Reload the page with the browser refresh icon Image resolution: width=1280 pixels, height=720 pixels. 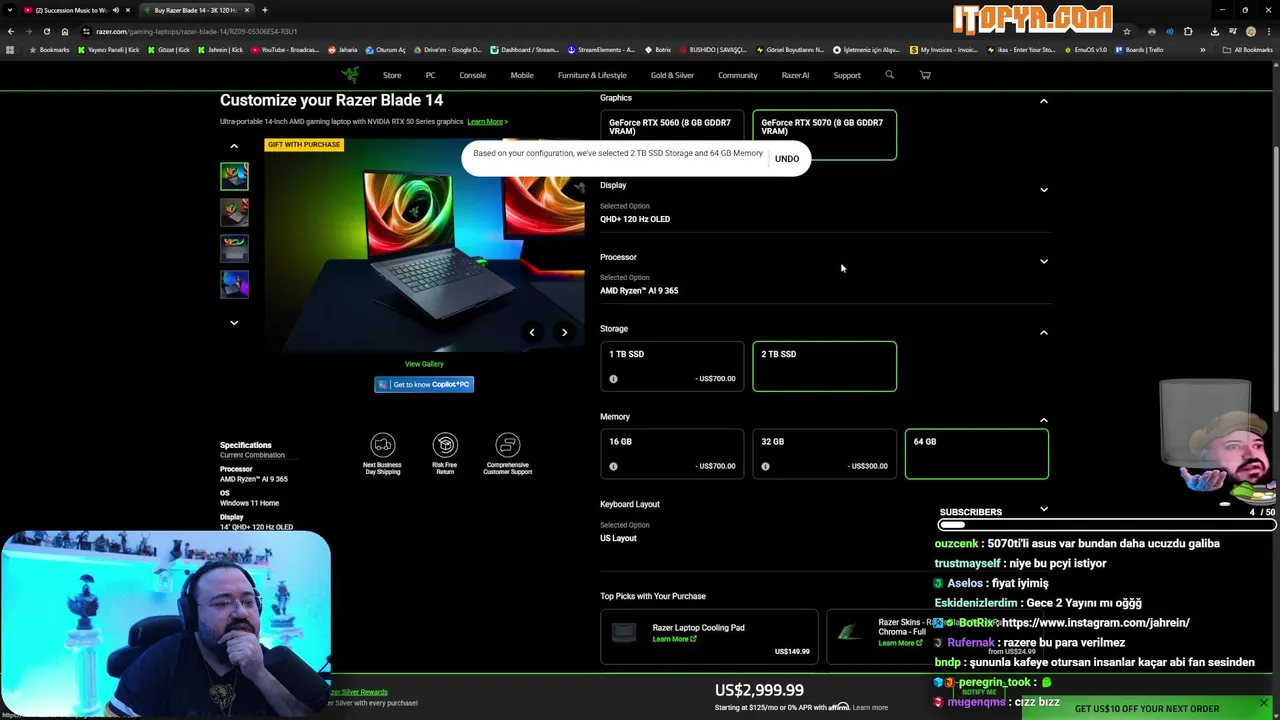coord(46,31)
